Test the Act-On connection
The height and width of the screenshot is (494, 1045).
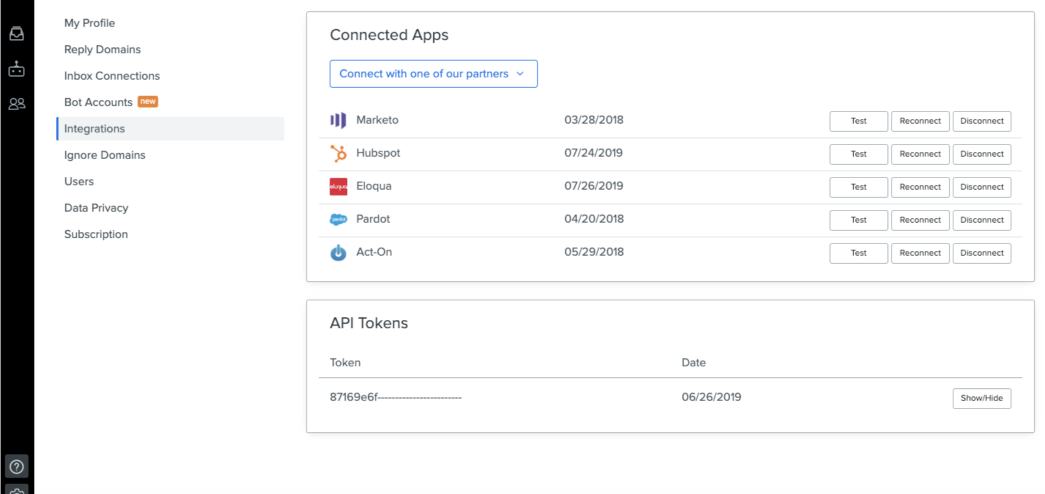pyautogui.click(x=858, y=253)
